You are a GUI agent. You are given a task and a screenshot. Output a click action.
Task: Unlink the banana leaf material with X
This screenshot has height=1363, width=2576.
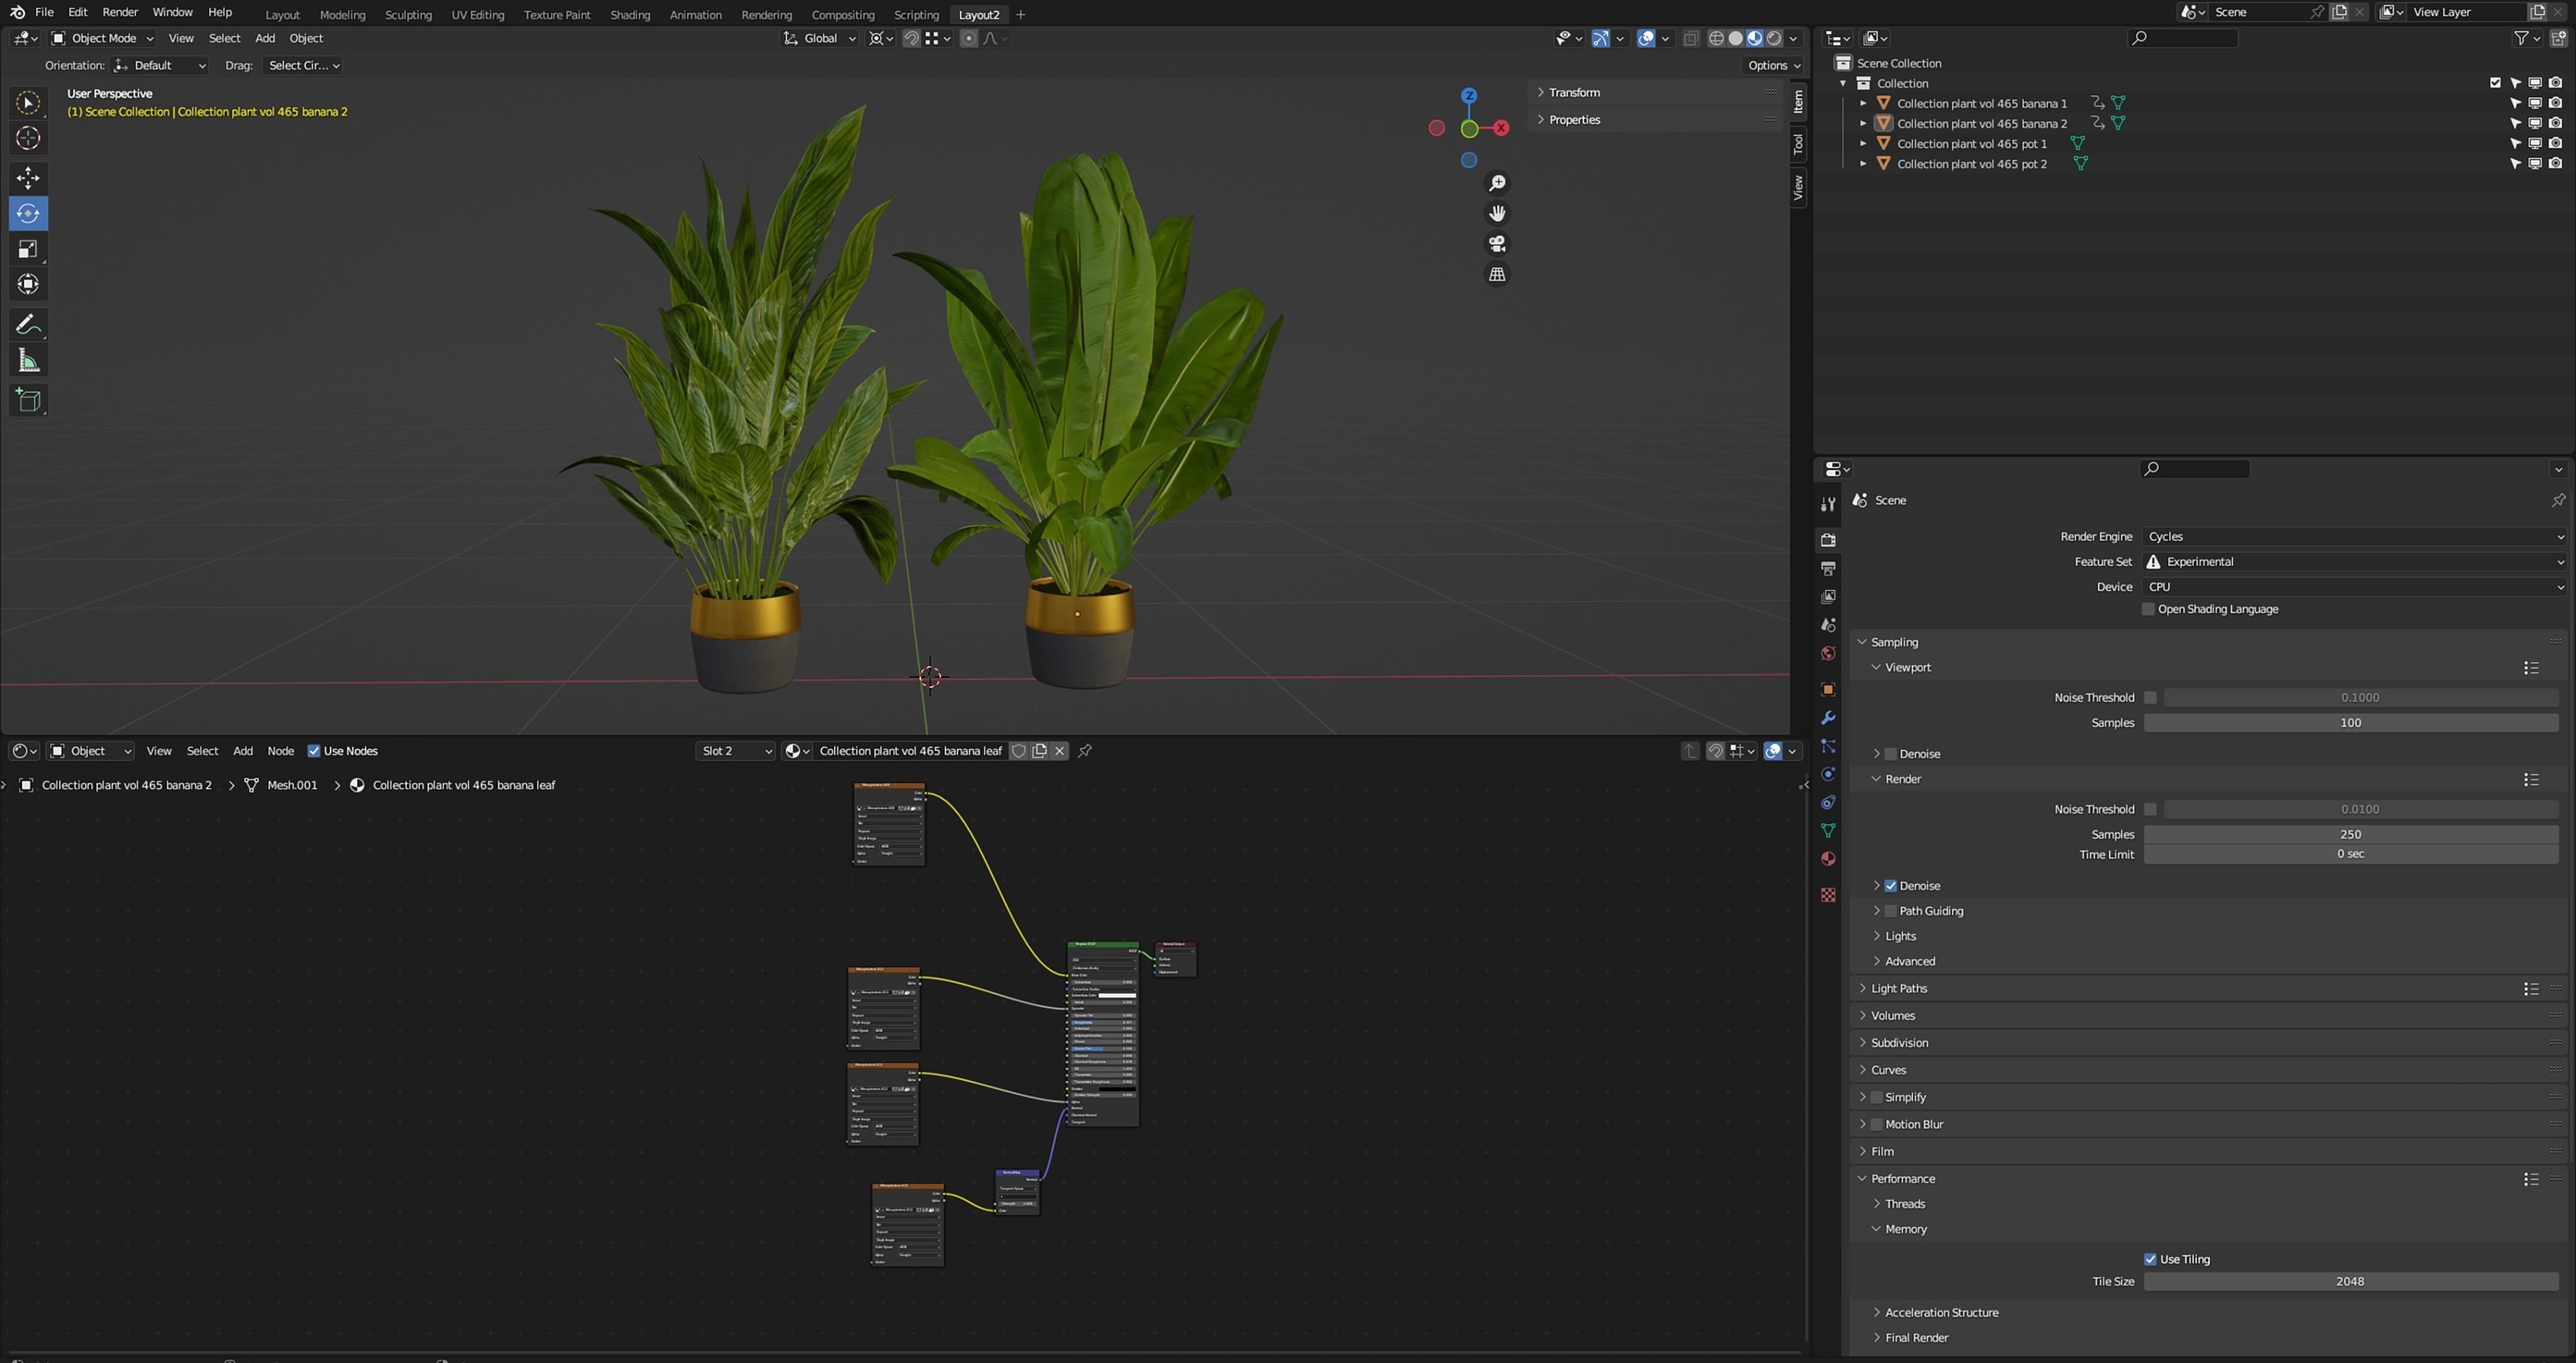(1060, 751)
